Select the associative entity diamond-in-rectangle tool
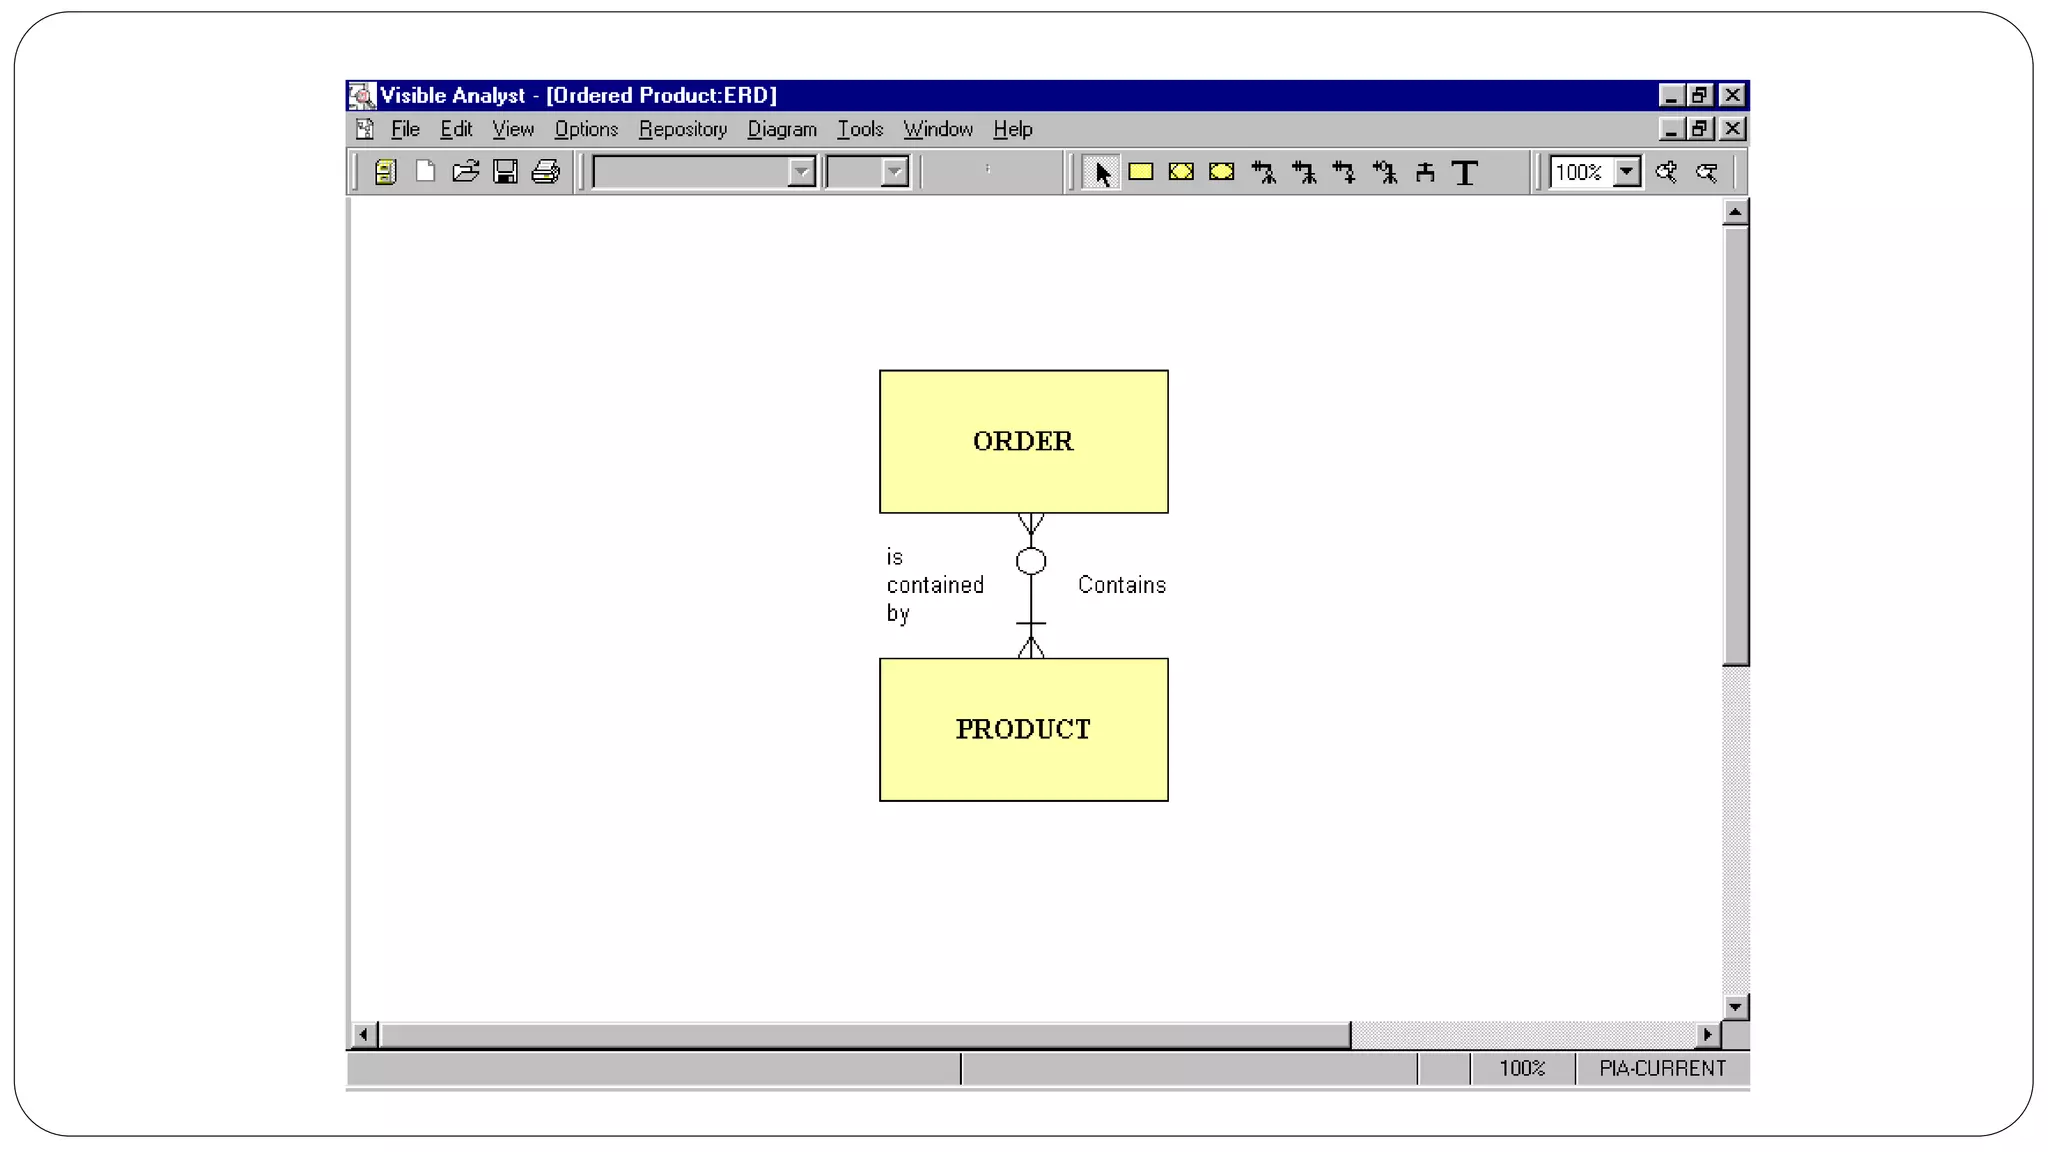The image size is (2048, 1152). (x=1181, y=172)
